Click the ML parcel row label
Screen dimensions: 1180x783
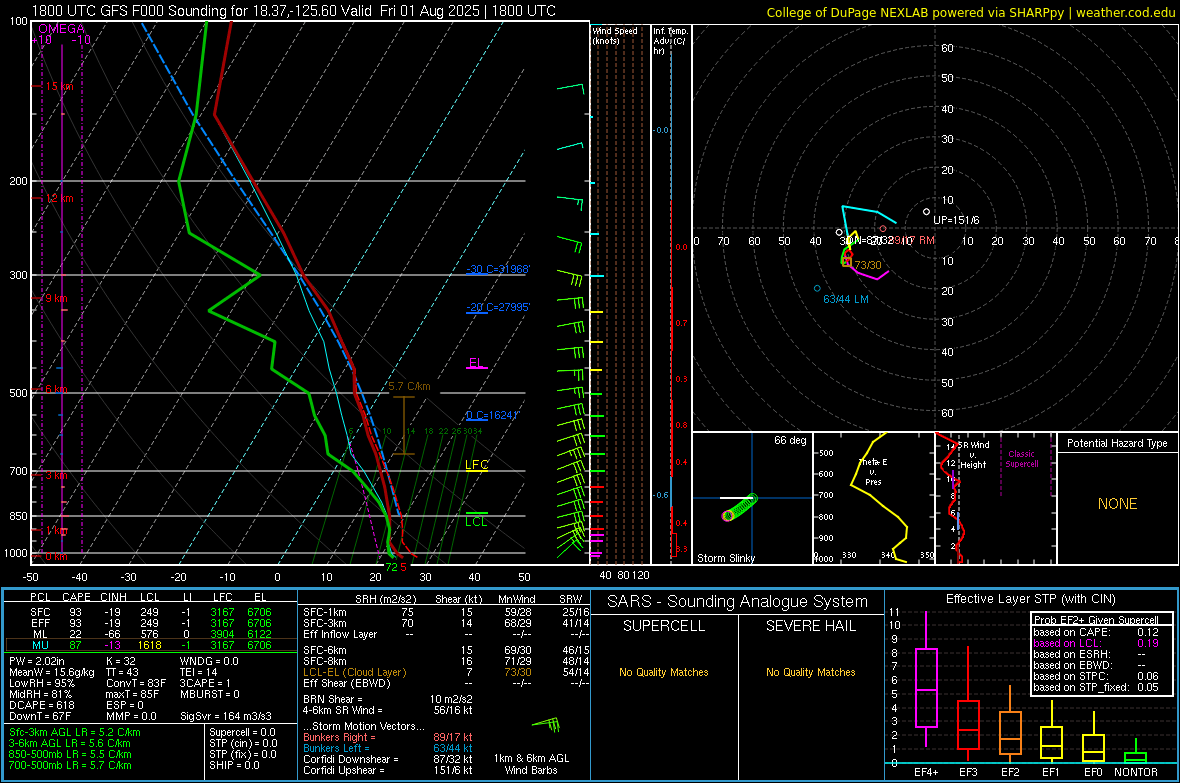(40, 634)
